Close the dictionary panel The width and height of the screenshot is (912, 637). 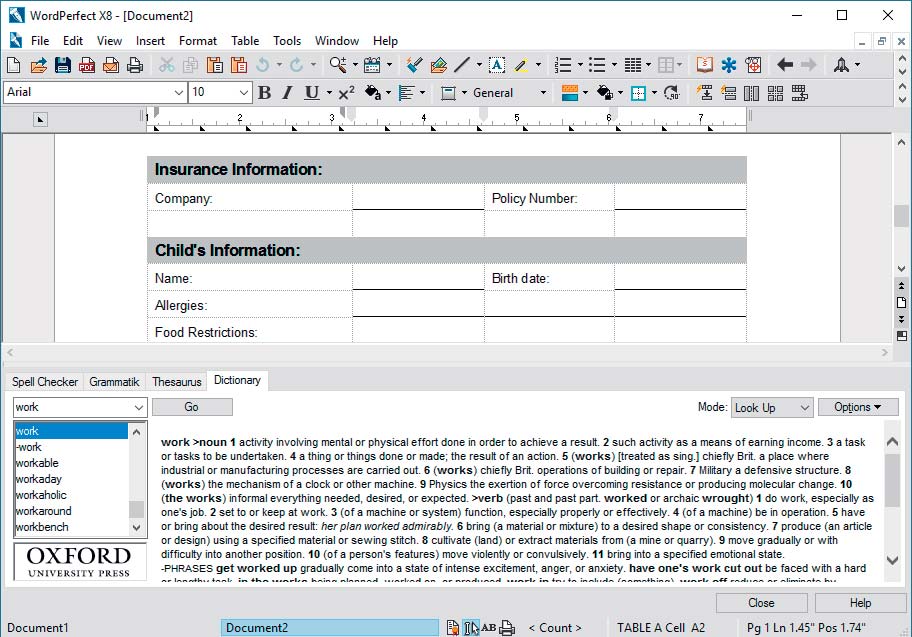[x=761, y=603]
